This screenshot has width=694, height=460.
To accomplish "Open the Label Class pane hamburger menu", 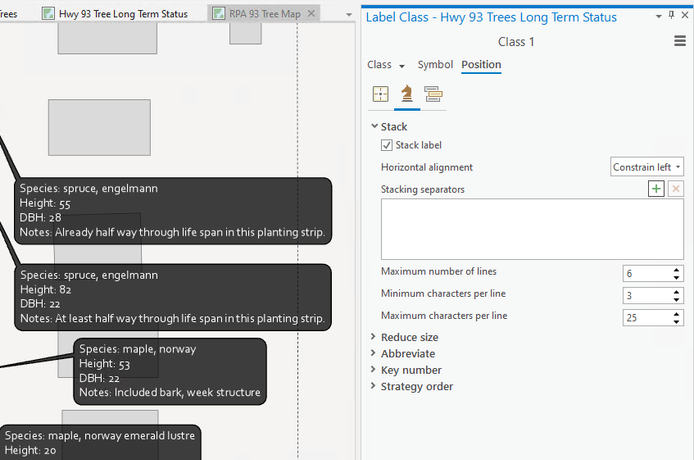I will 680,42.
